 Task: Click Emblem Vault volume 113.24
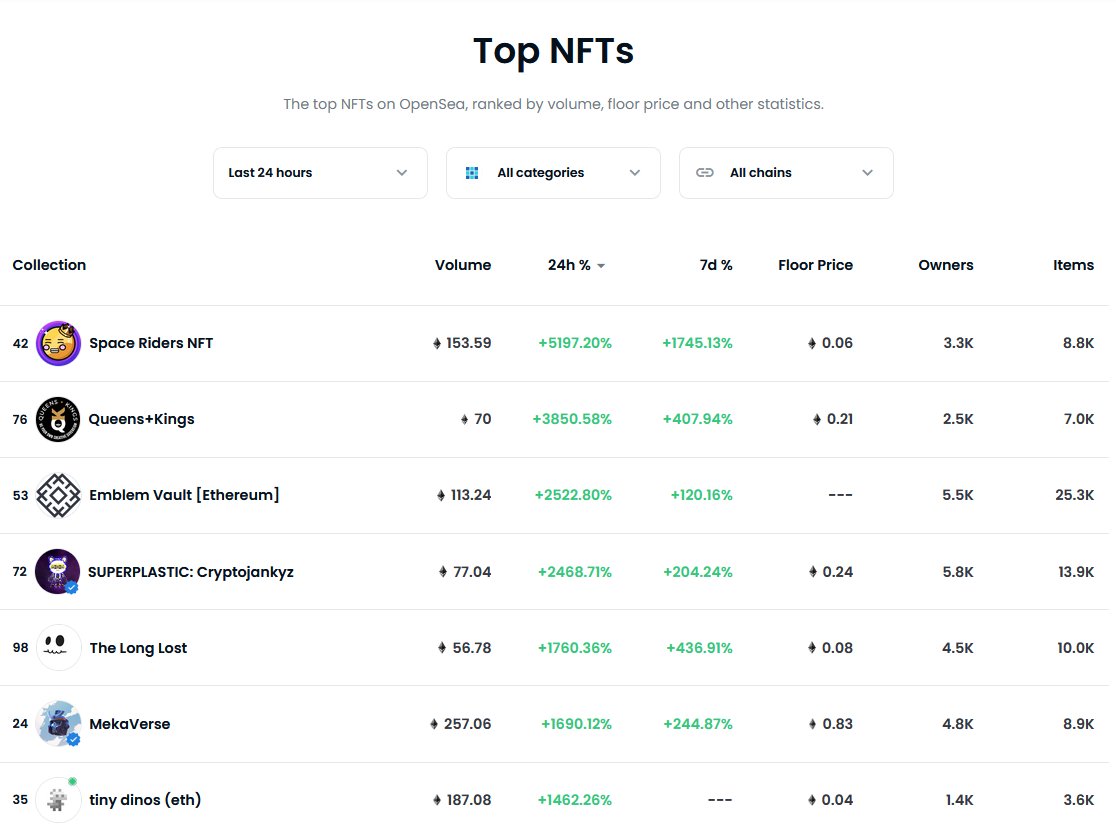click(470, 495)
